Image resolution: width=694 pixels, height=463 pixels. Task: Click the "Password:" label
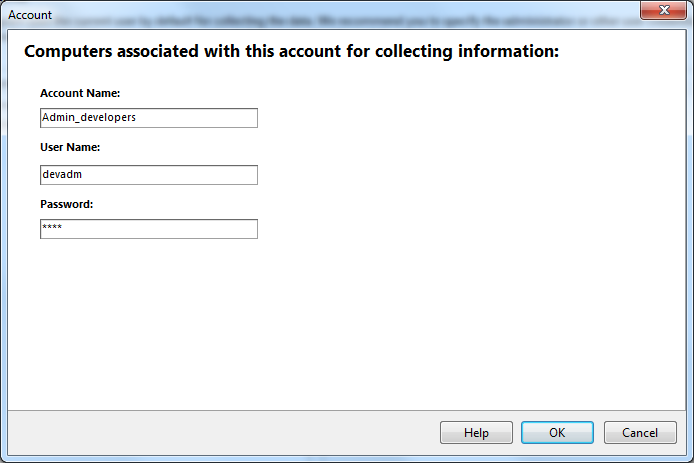tap(67, 204)
